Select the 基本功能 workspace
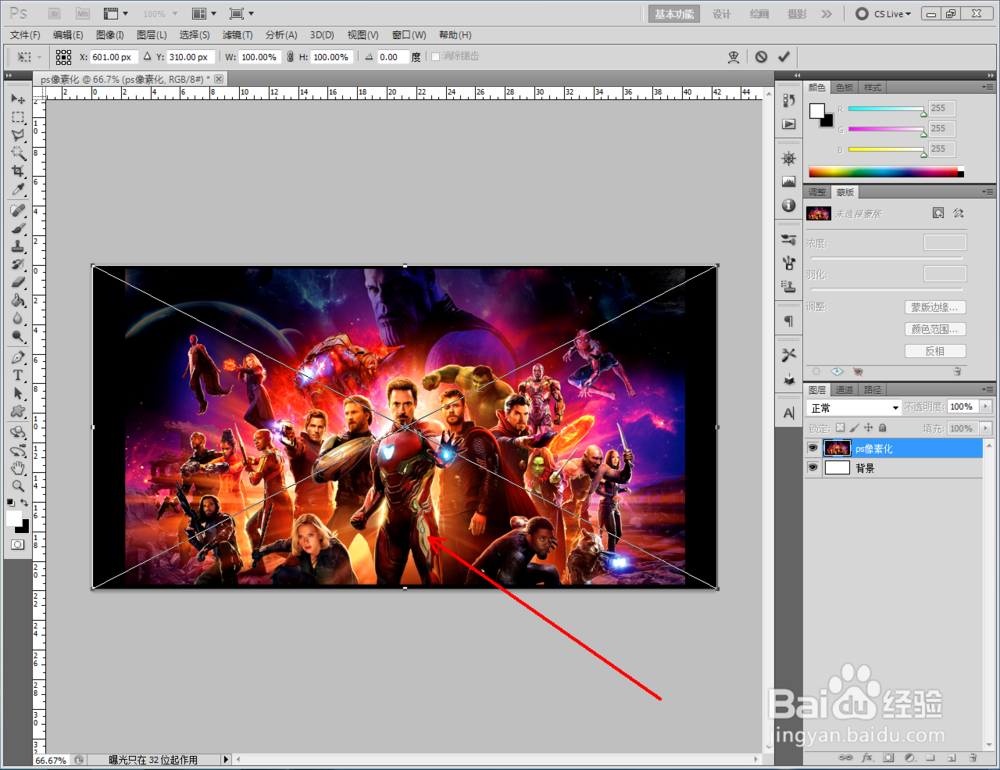The image size is (1000, 770). click(674, 14)
